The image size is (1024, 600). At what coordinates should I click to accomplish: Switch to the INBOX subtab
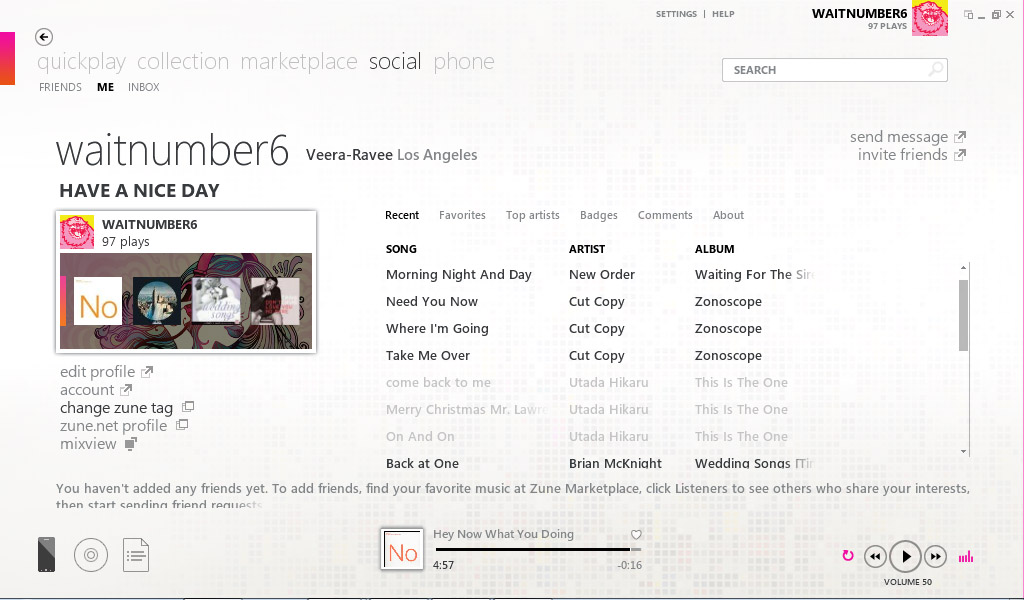pos(144,87)
